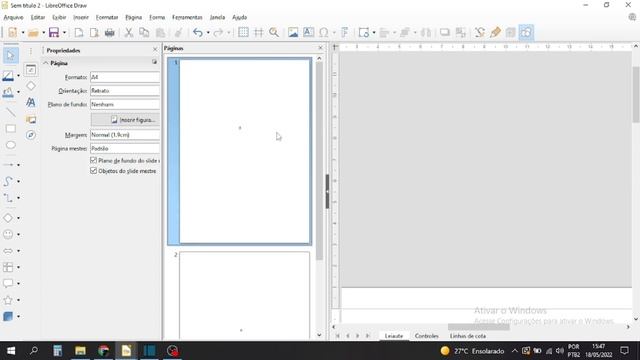Switch to the Controles layer tab
The height and width of the screenshot is (360, 640).
[427, 336]
